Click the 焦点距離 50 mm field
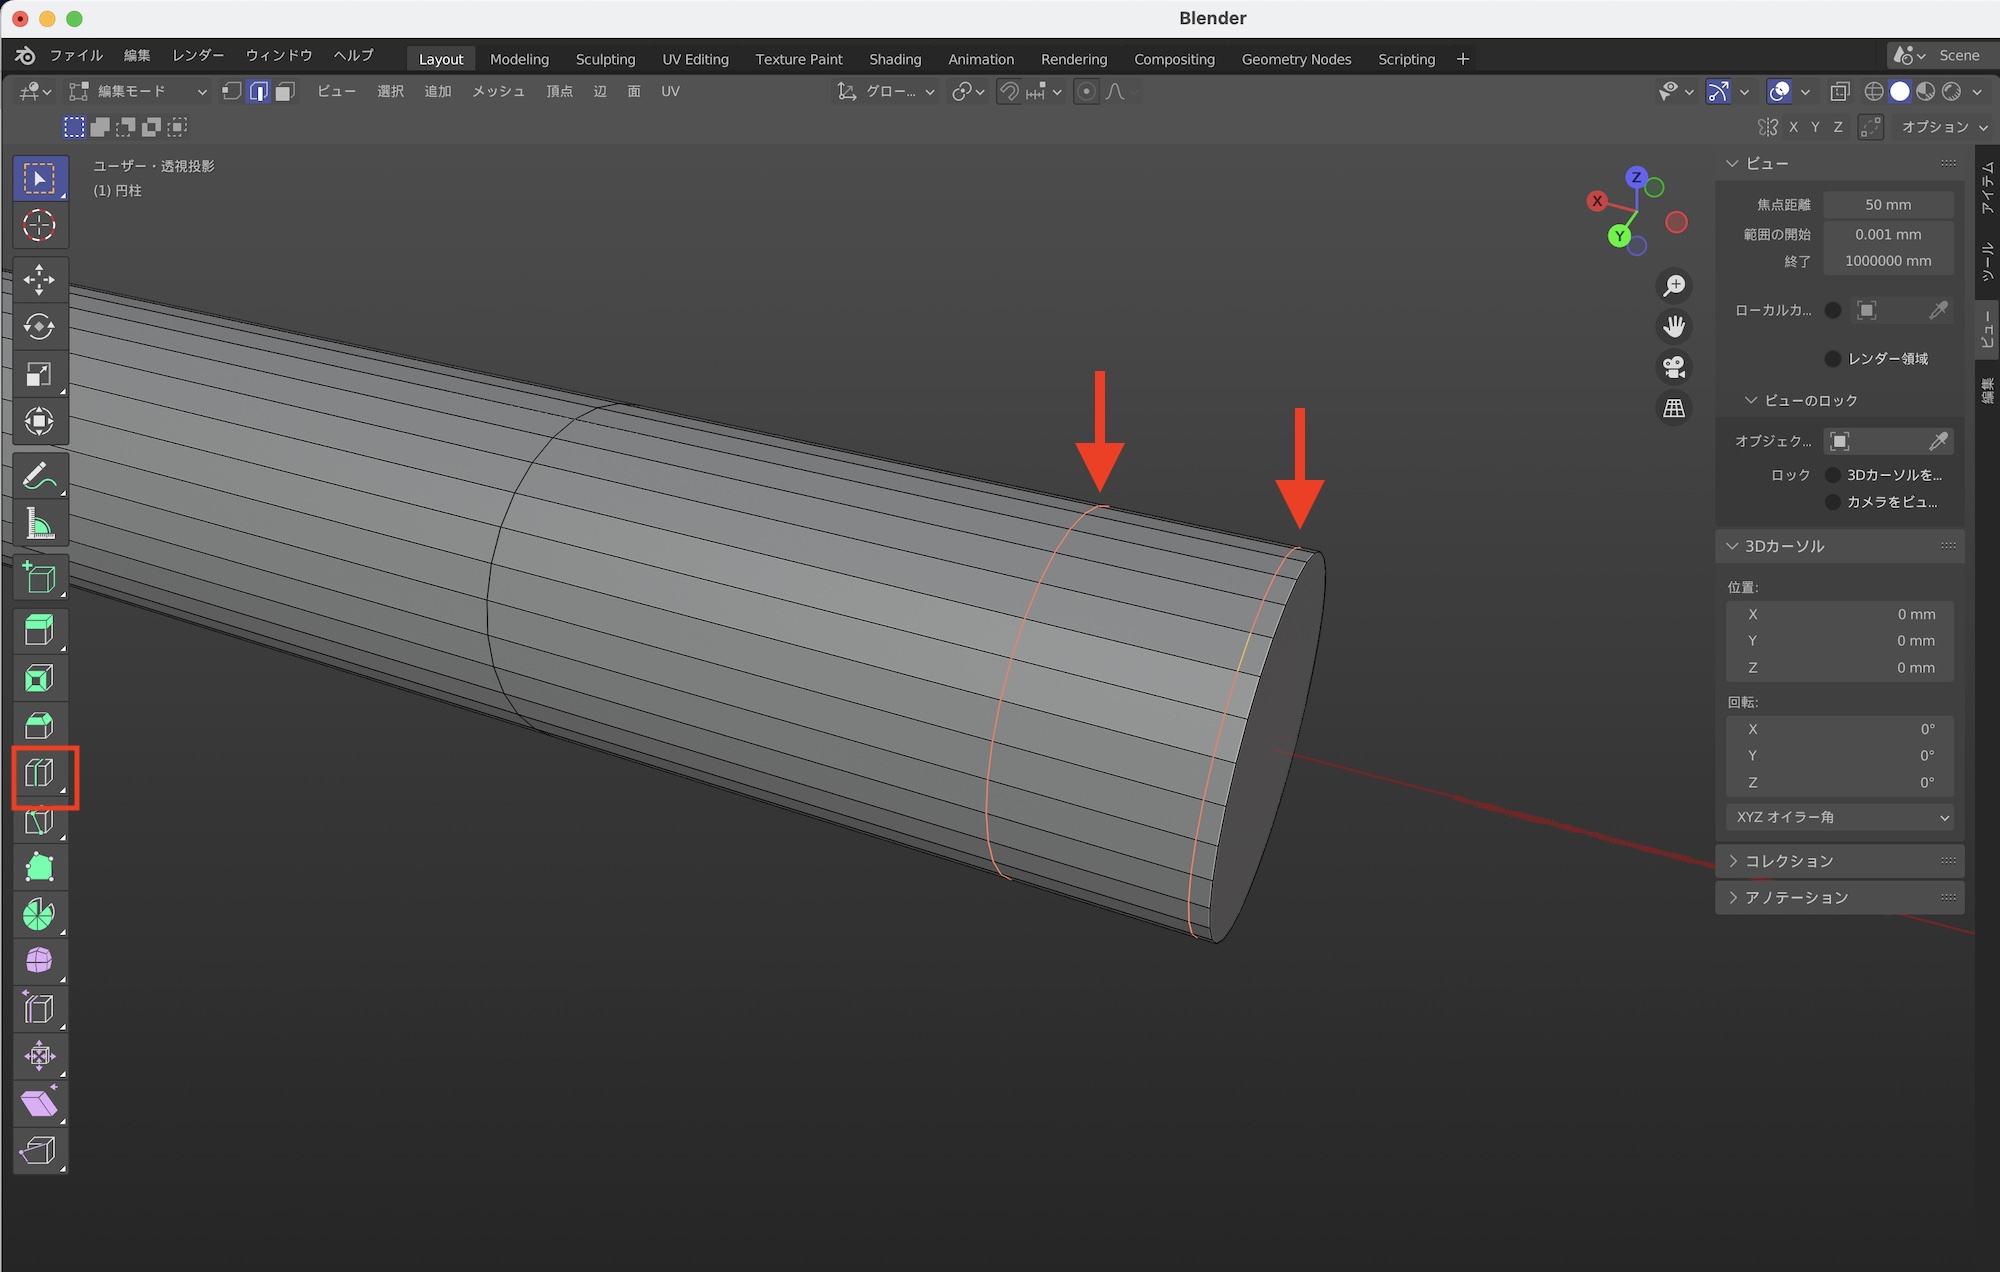Screen dimensions: 2000x1272 point(1887,204)
